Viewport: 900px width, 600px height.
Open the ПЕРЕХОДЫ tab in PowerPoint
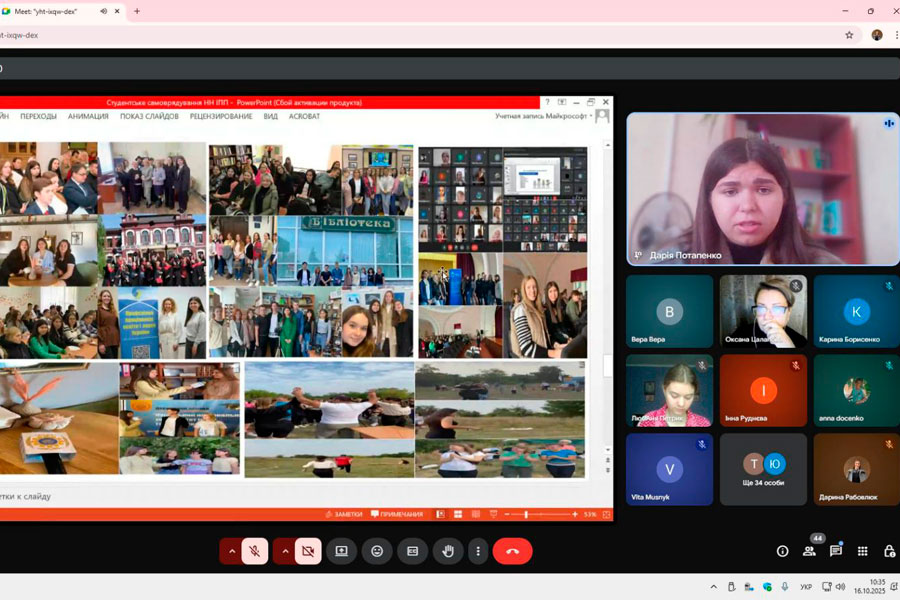pos(38,116)
